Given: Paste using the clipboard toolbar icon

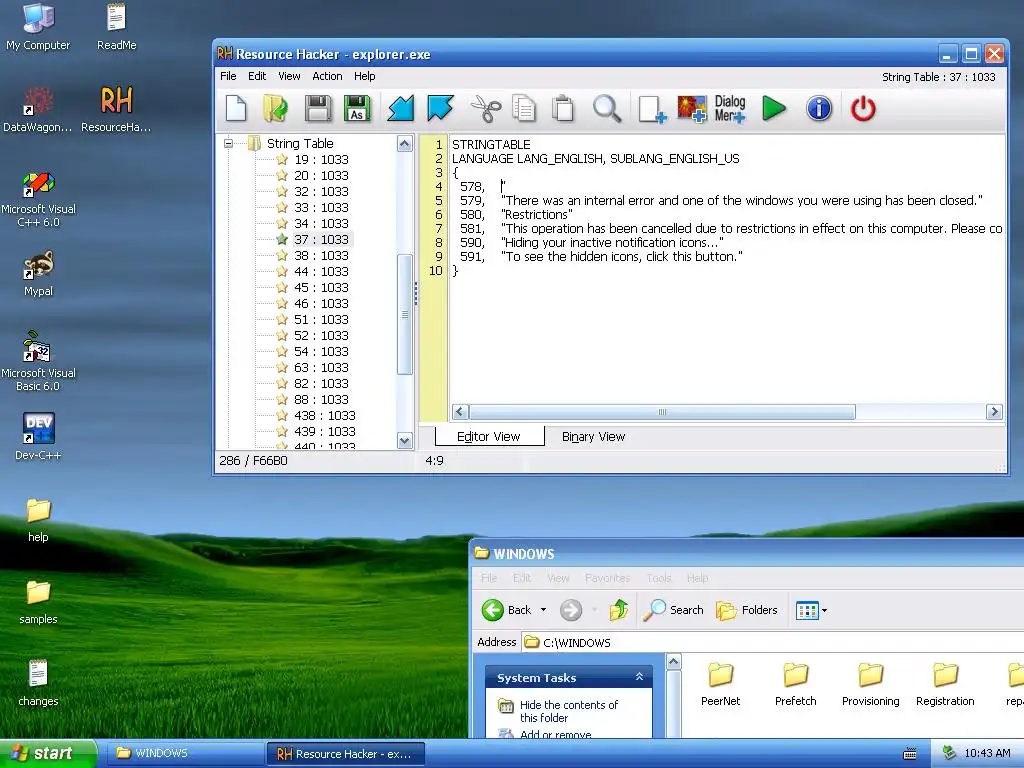Looking at the screenshot, I should coord(562,108).
